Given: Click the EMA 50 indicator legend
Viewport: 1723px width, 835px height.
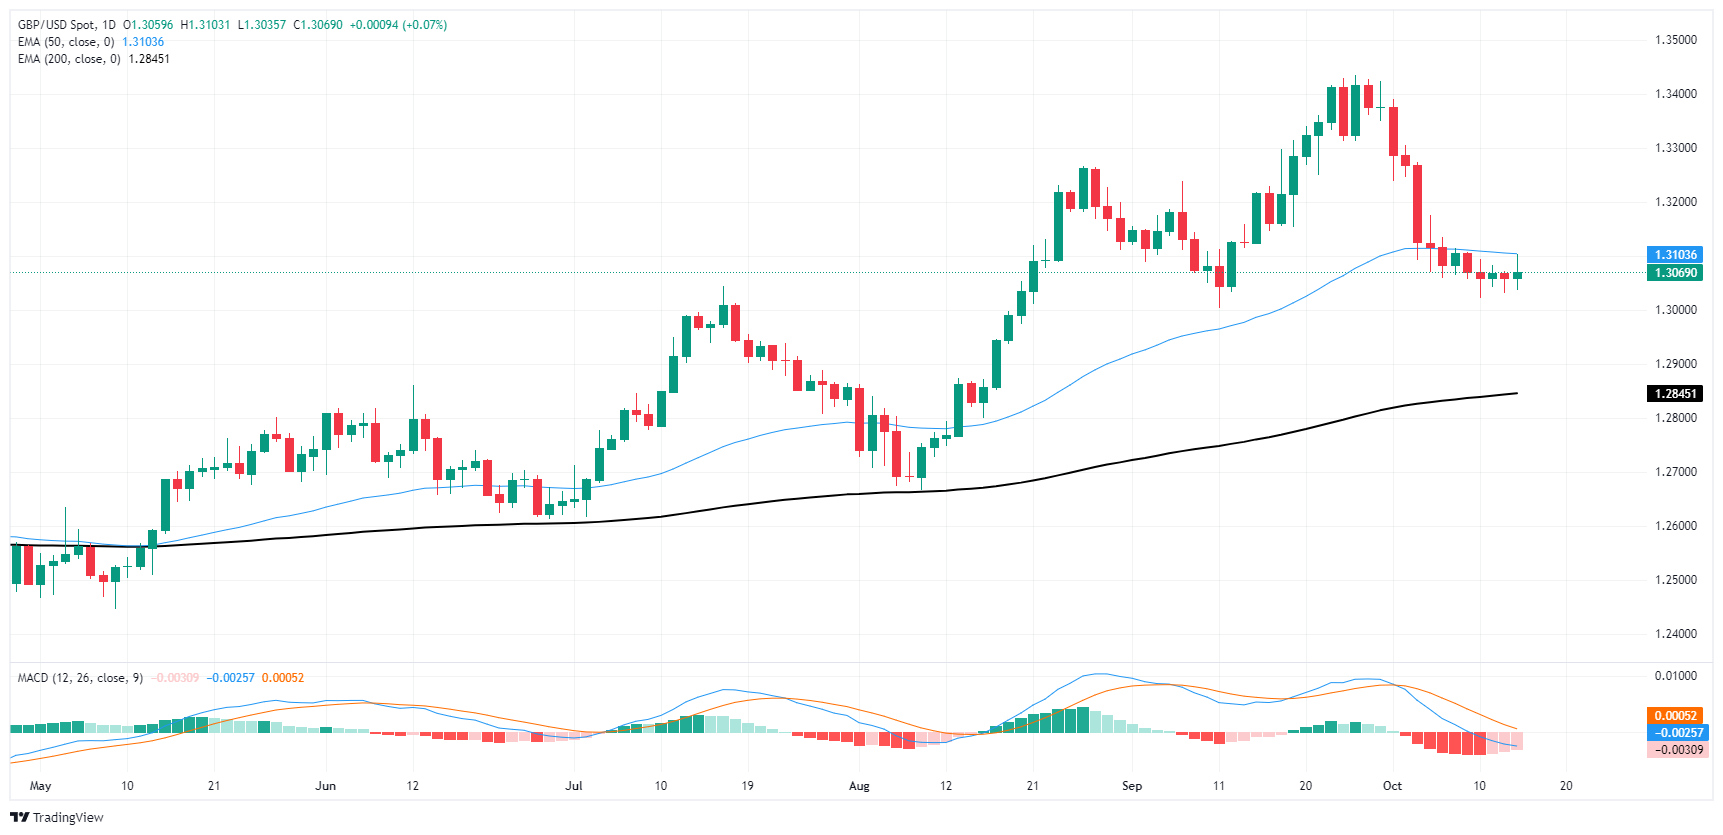Looking at the screenshot, I should (x=68, y=42).
